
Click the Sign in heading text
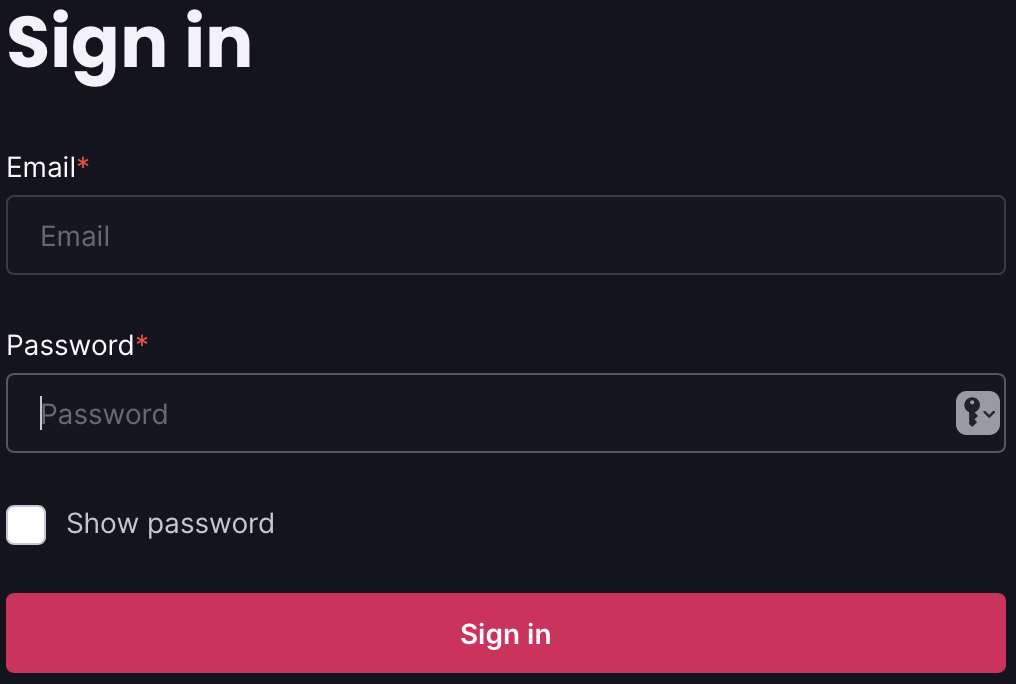click(x=129, y=42)
